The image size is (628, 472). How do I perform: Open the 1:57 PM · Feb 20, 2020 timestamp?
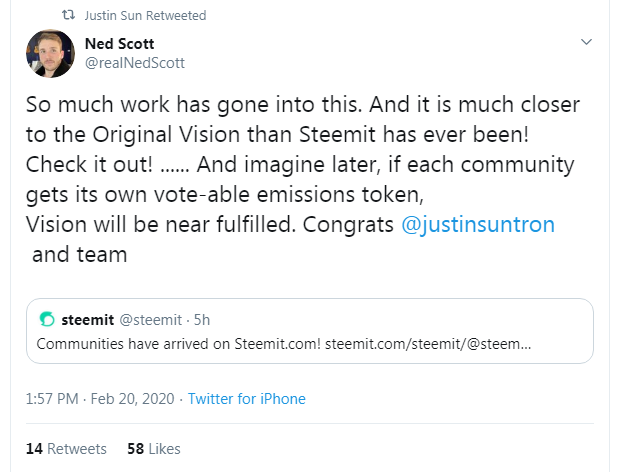click(x=98, y=399)
